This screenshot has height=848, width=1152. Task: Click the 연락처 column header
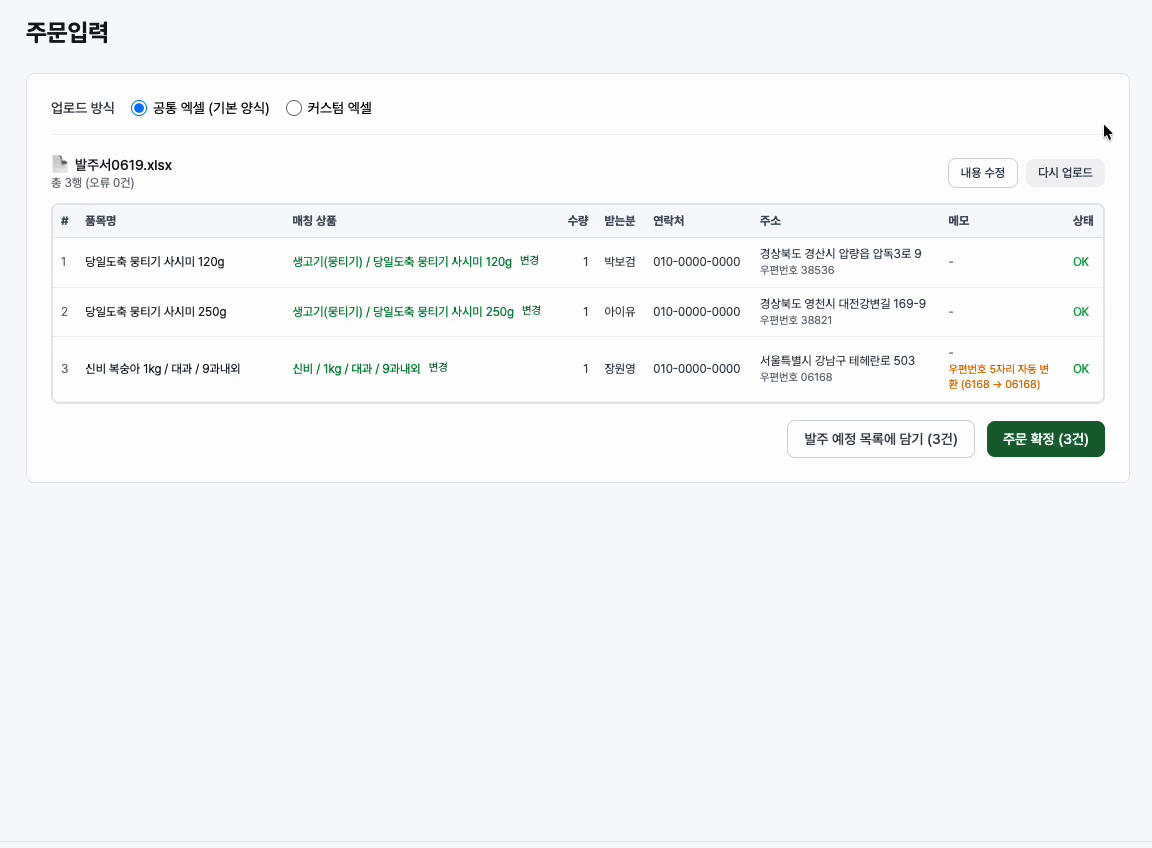(x=669, y=221)
